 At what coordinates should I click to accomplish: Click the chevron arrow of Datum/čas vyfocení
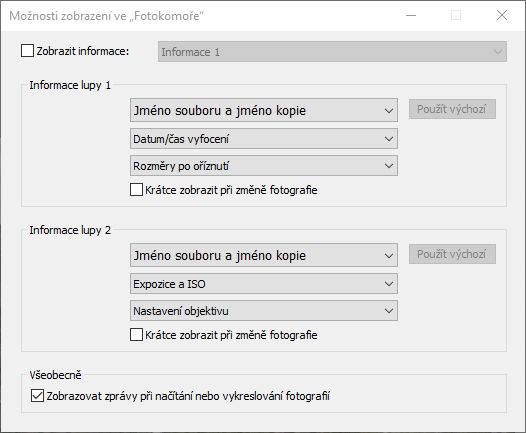(x=389, y=139)
